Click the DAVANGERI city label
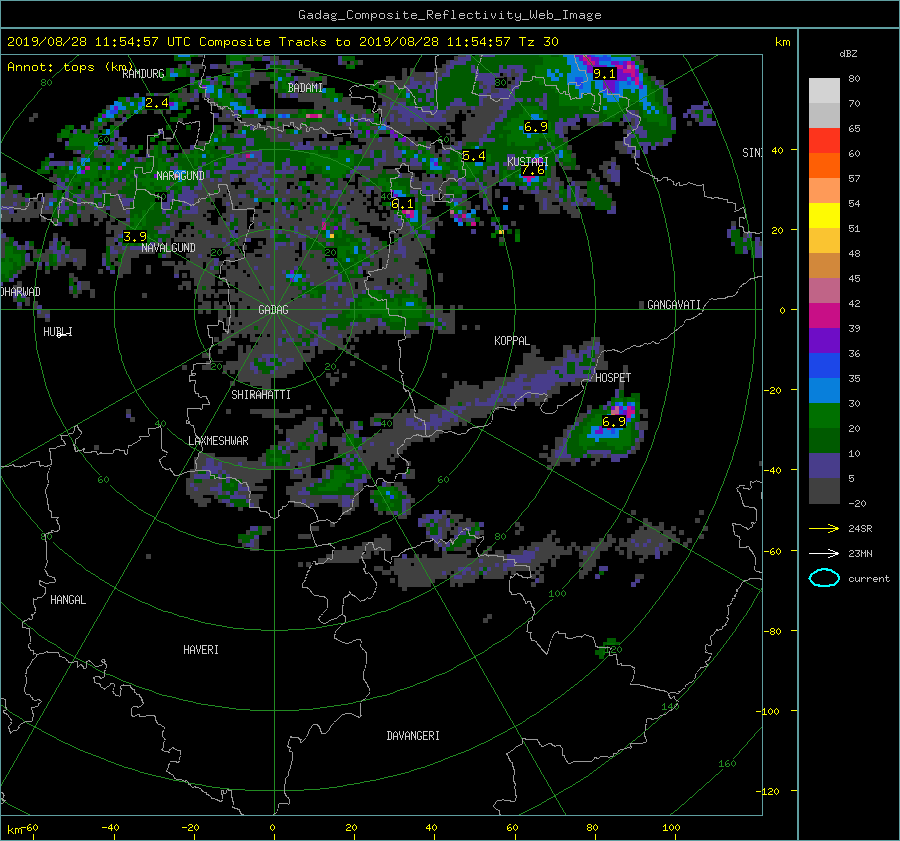900x841 pixels. [413, 736]
